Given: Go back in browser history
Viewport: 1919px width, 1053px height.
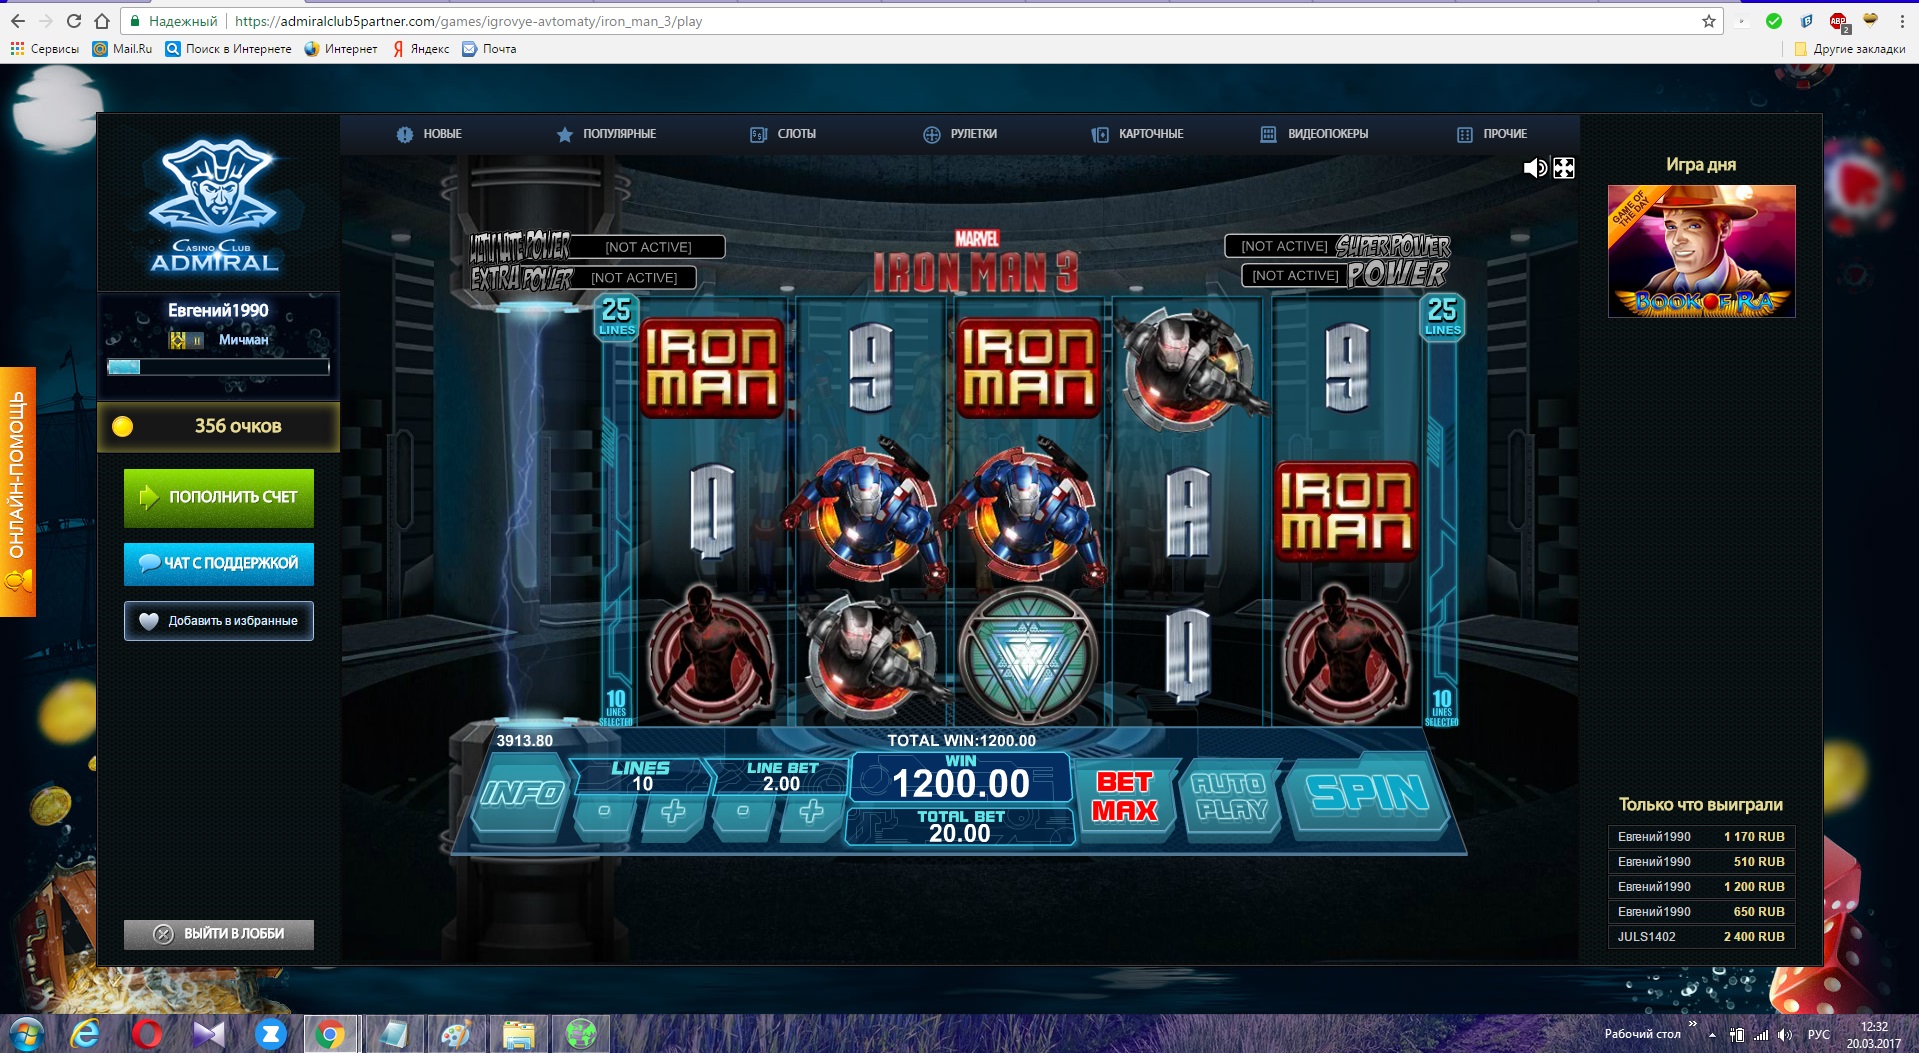Looking at the screenshot, I should point(18,21).
